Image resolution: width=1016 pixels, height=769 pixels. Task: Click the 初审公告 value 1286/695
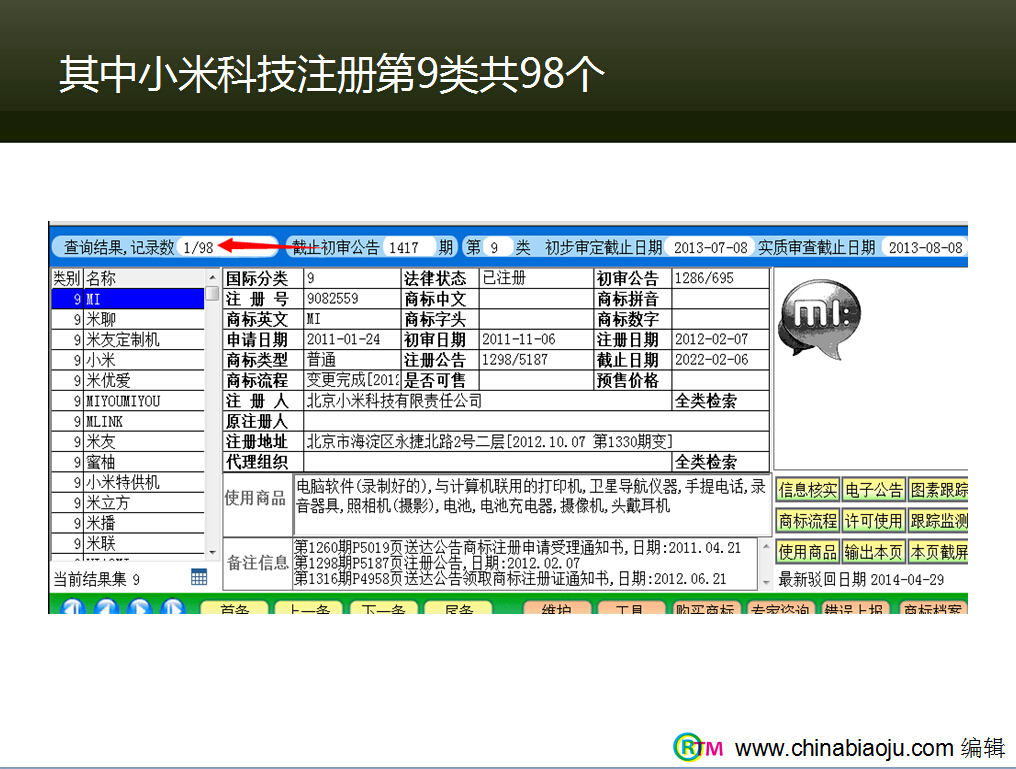pyautogui.click(x=720, y=279)
